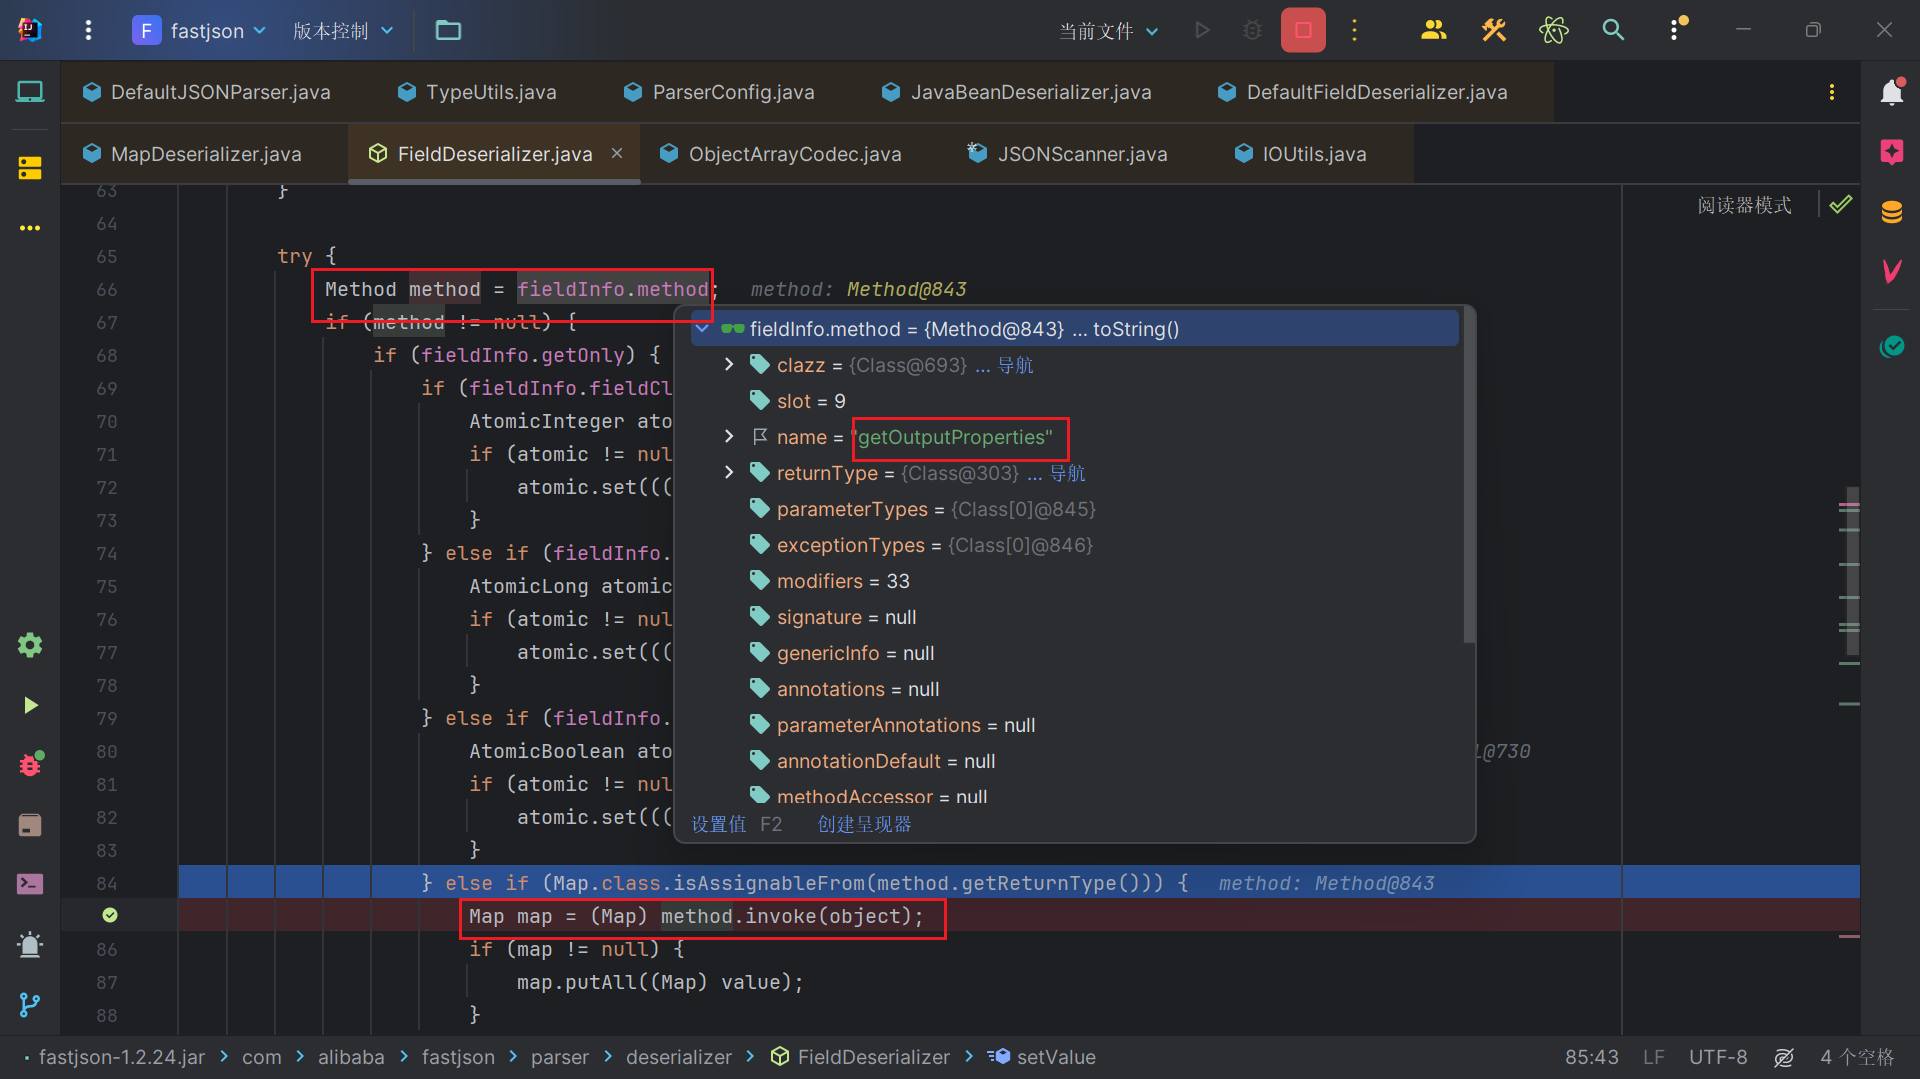Toggle Reader mode label

pos(1744,205)
